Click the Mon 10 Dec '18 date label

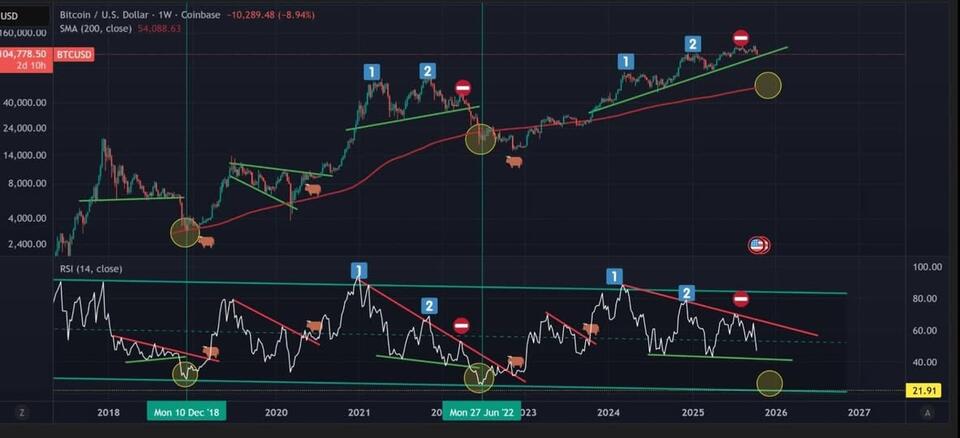pos(187,412)
